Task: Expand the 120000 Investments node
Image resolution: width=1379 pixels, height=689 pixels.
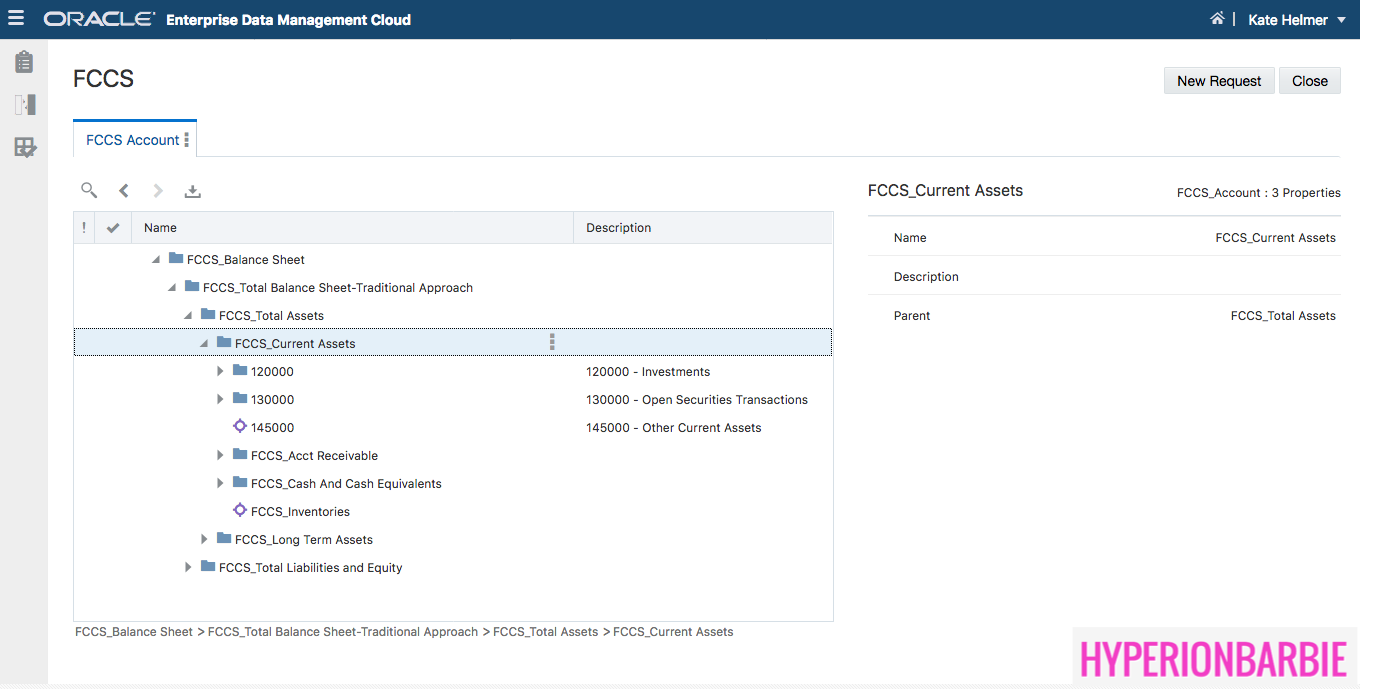Action: pos(221,371)
